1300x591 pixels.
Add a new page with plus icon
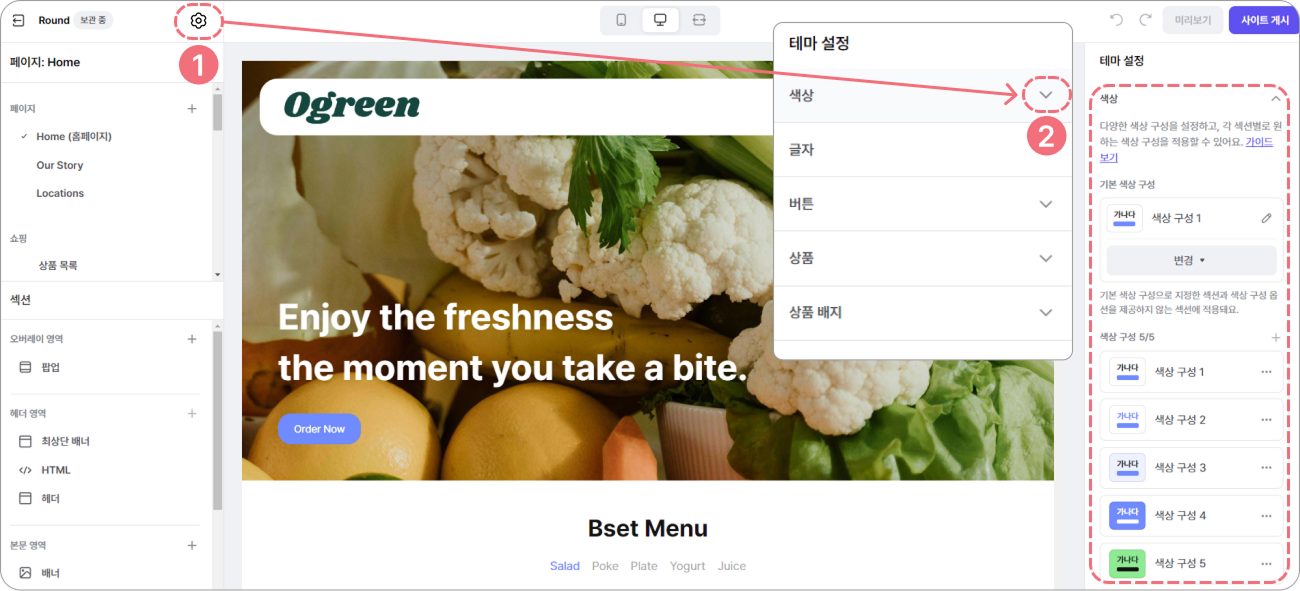coord(192,108)
